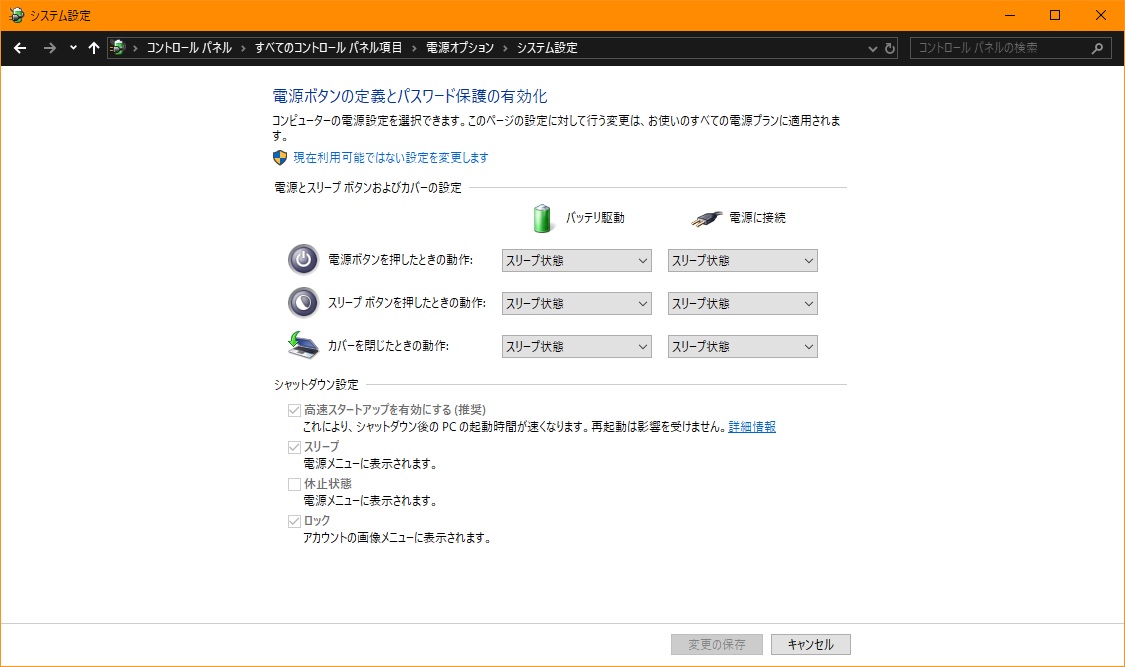
Task: Click the power plug icon
Action: tap(706, 218)
